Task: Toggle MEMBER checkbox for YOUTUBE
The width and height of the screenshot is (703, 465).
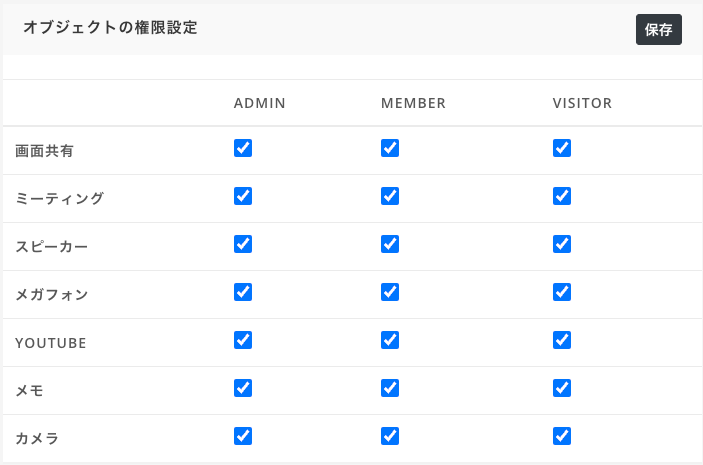Action: pos(390,340)
